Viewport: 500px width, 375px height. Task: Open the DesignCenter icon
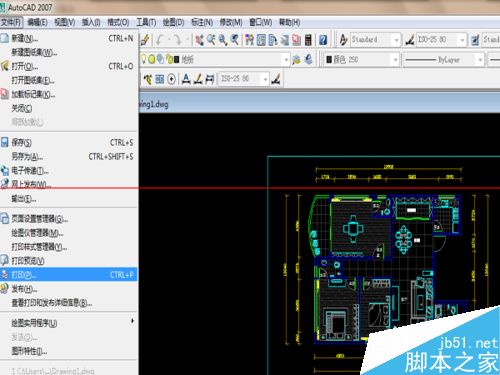[x=261, y=40]
